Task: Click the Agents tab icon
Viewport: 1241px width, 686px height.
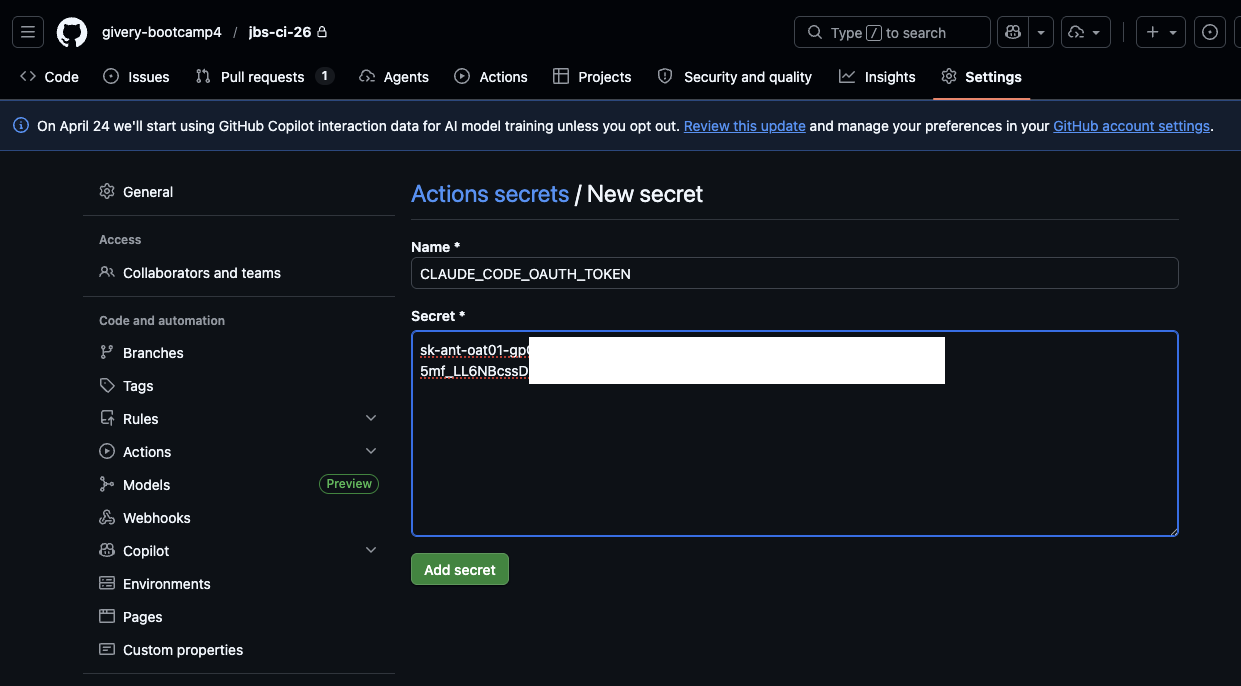Action: (367, 76)
